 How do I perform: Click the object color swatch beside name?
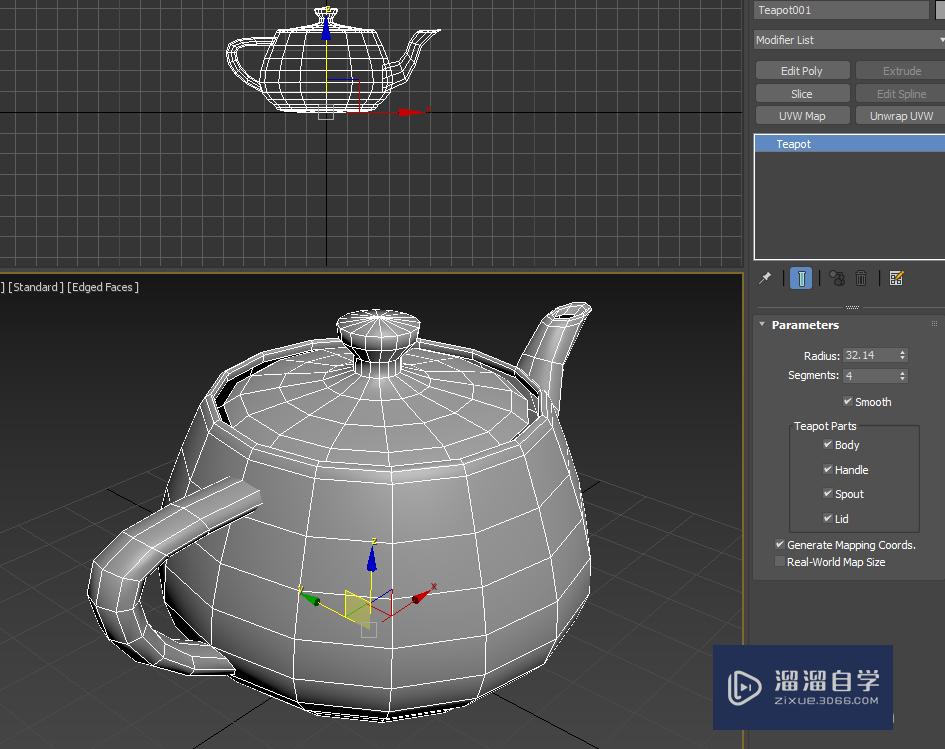[x=940, y=10]
